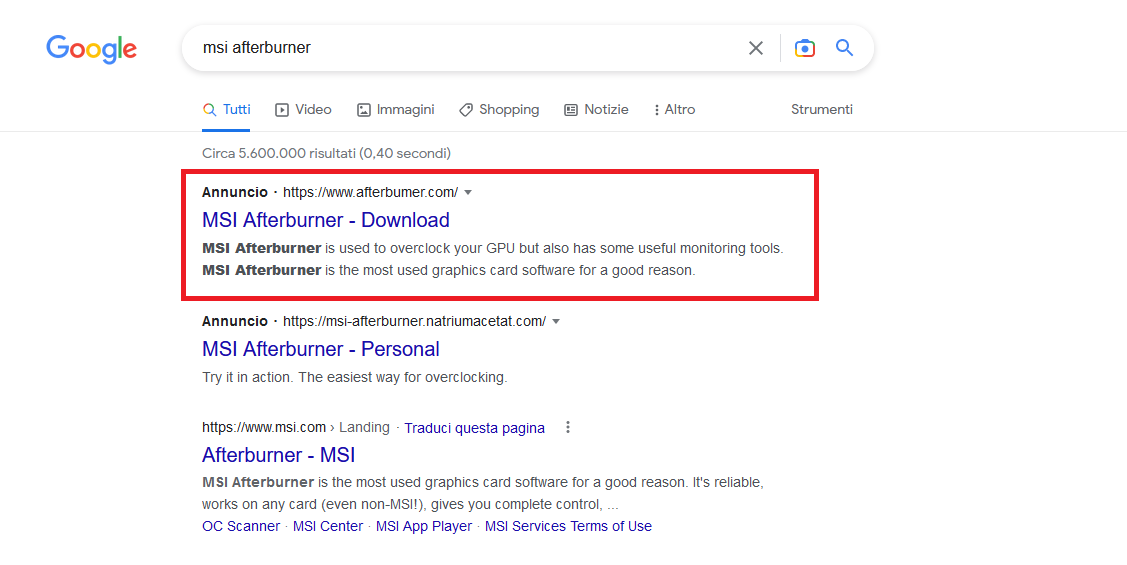
Task: Expand dropdown arrow next to natriumacetat.com URL
Action: (556, 321)
